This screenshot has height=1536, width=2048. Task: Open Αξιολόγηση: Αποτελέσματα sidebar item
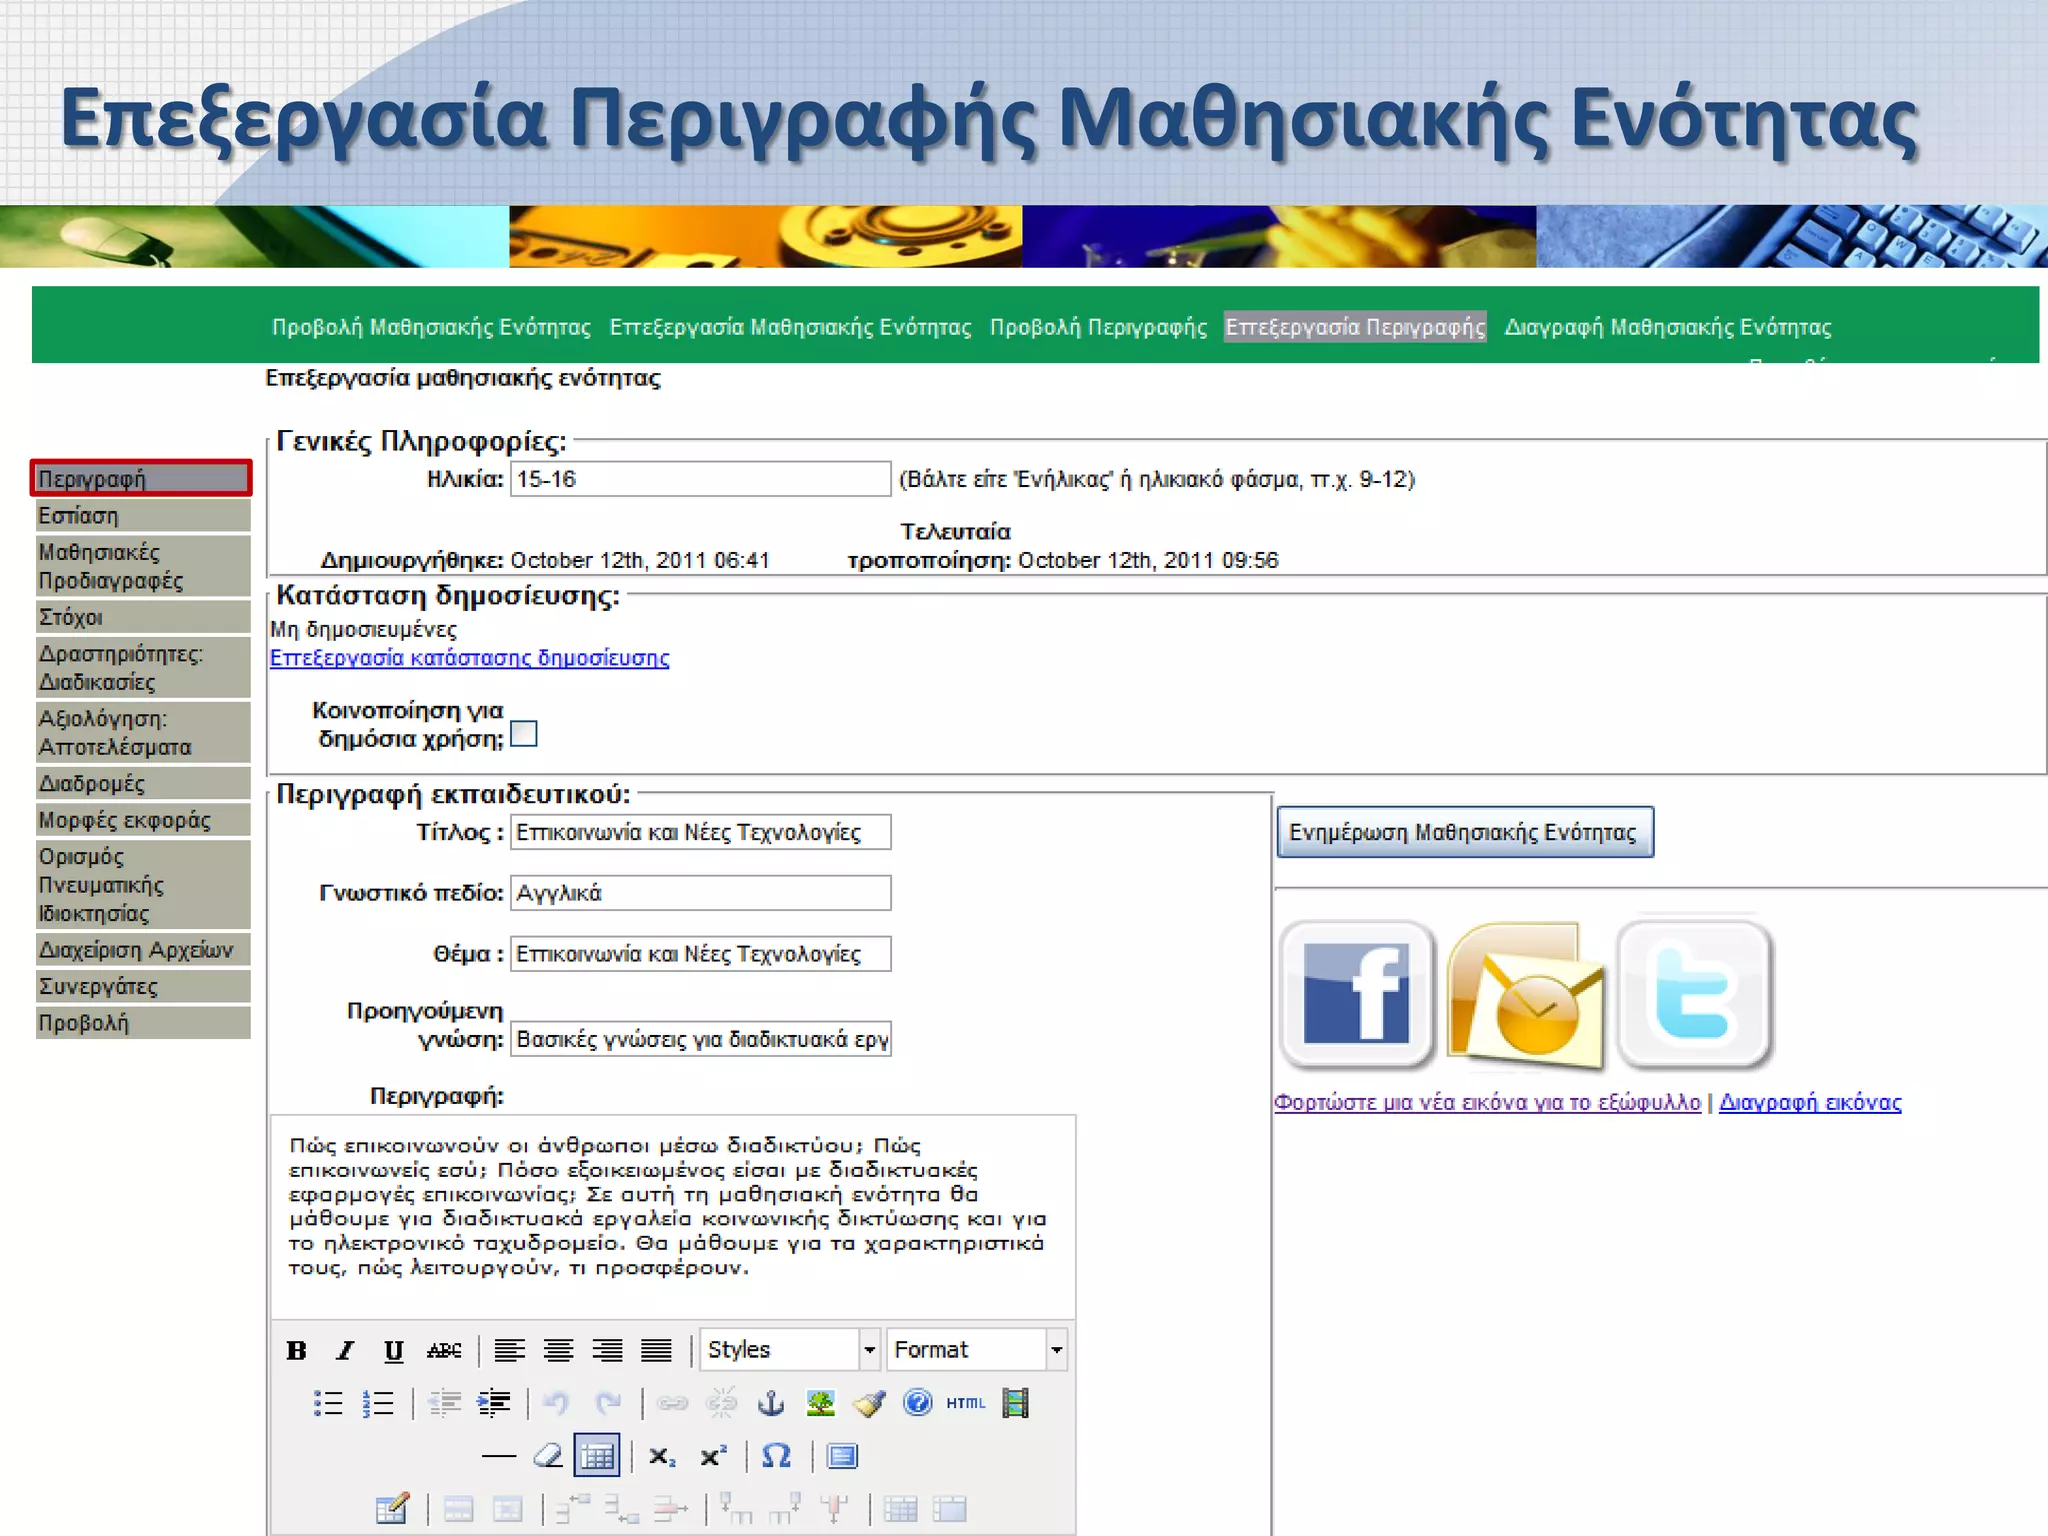[143, 733]
